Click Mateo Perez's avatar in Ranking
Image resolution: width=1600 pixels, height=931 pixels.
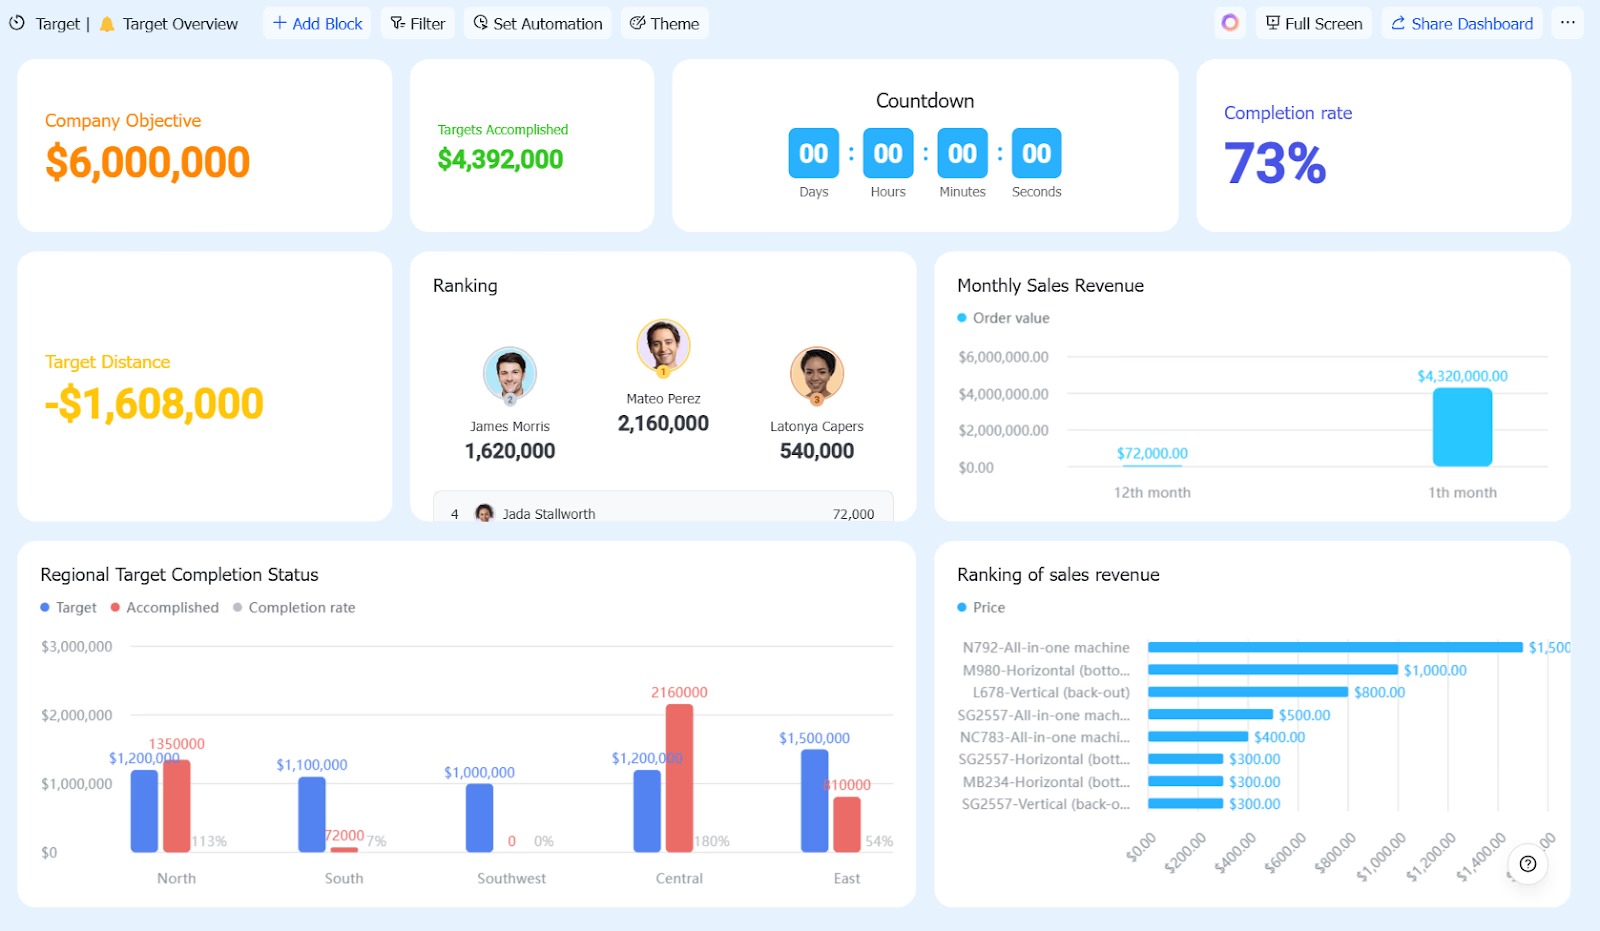[663, 347]
